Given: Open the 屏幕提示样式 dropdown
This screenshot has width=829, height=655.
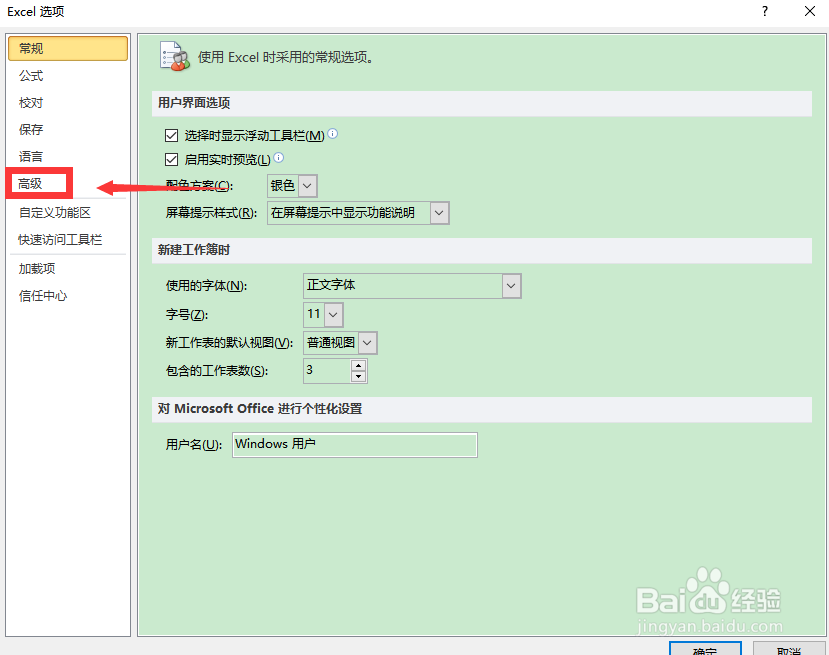Looking at the screenshot, I should pos(438,212).
